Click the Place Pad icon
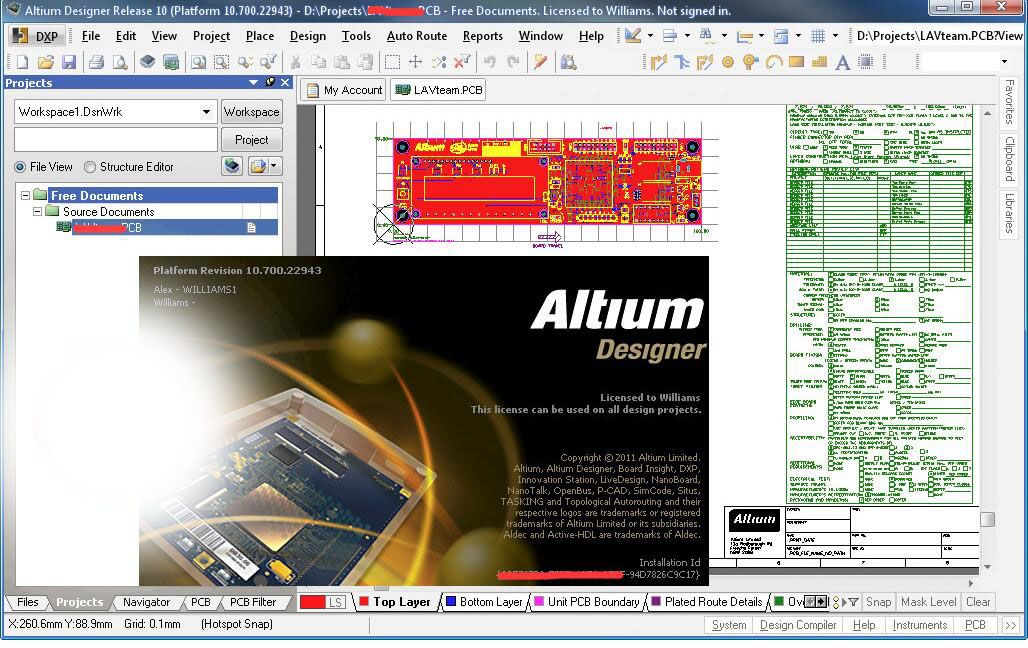The height and width of the screenshot is (648, 1028). pyautogui.click(x=728, y=62)
